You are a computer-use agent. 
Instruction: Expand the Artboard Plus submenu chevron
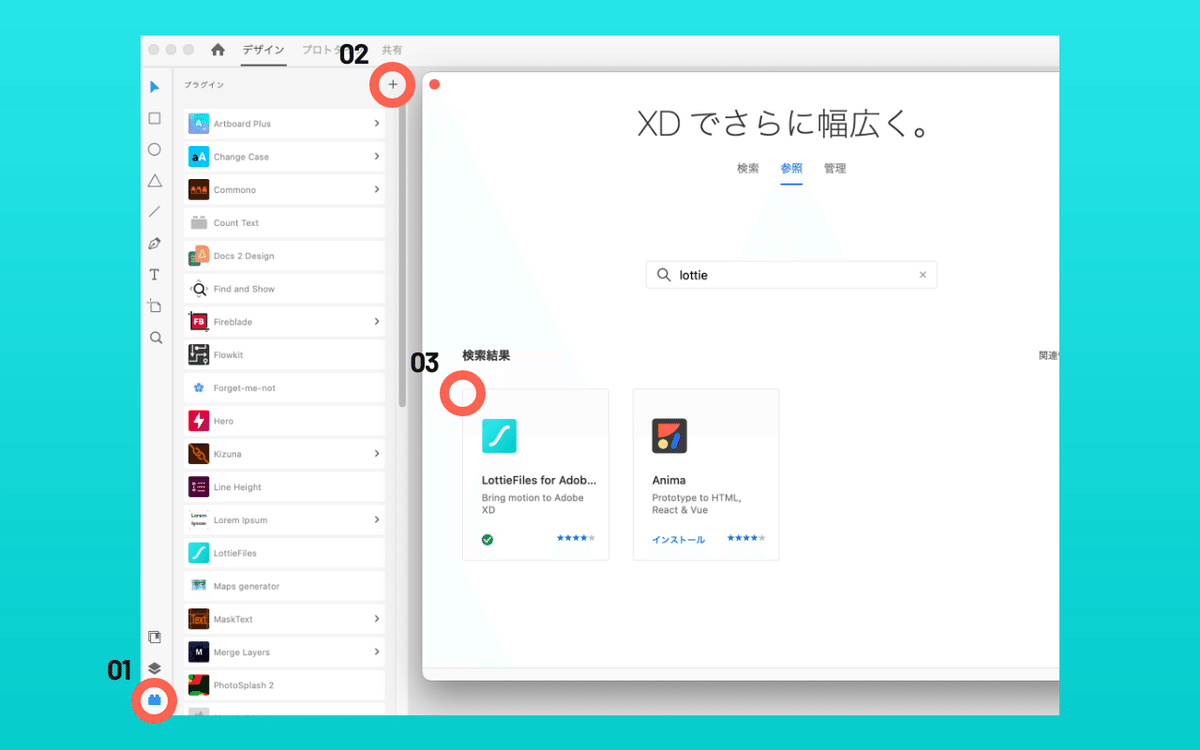[x=377, y=124]
